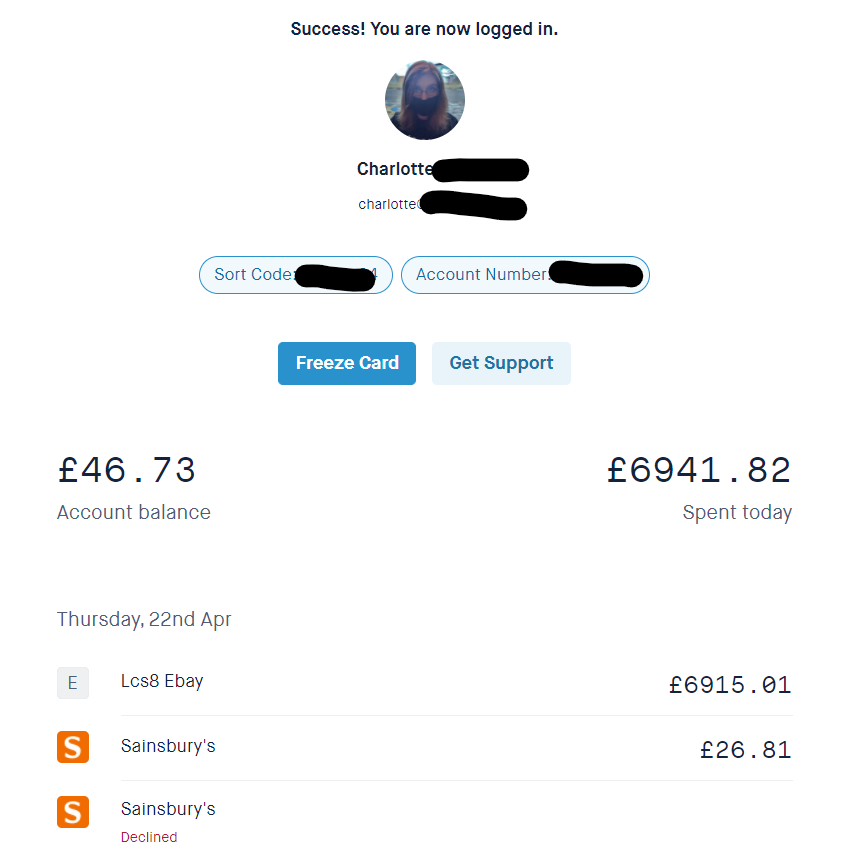Click the login success message

(x=424, y=29)
